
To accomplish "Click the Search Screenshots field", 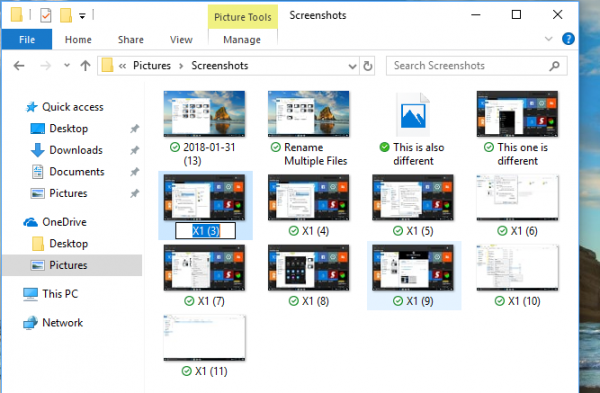I will [477, 66].
